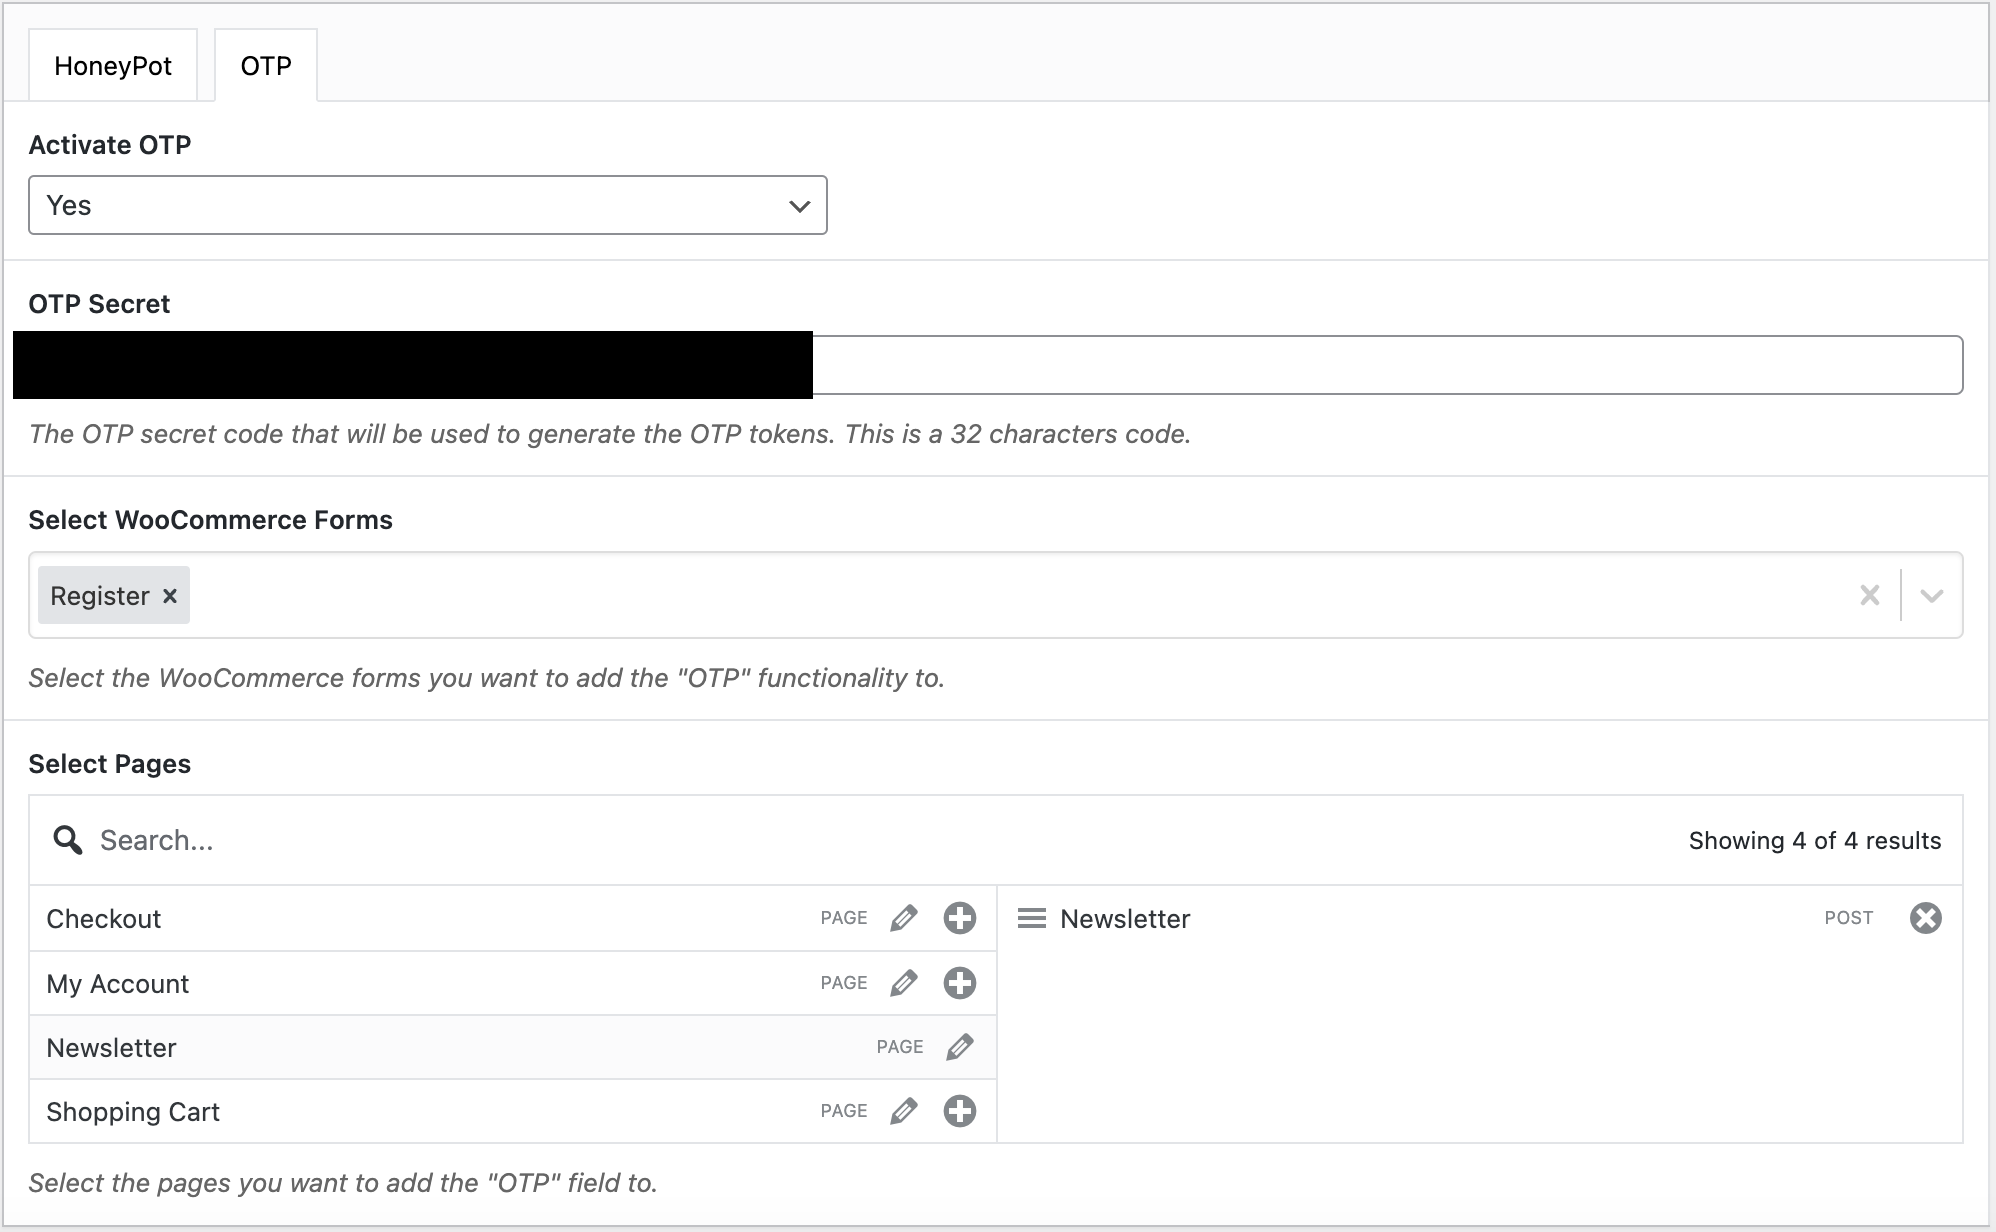Edit the Checkout page

tap(904, 918)
